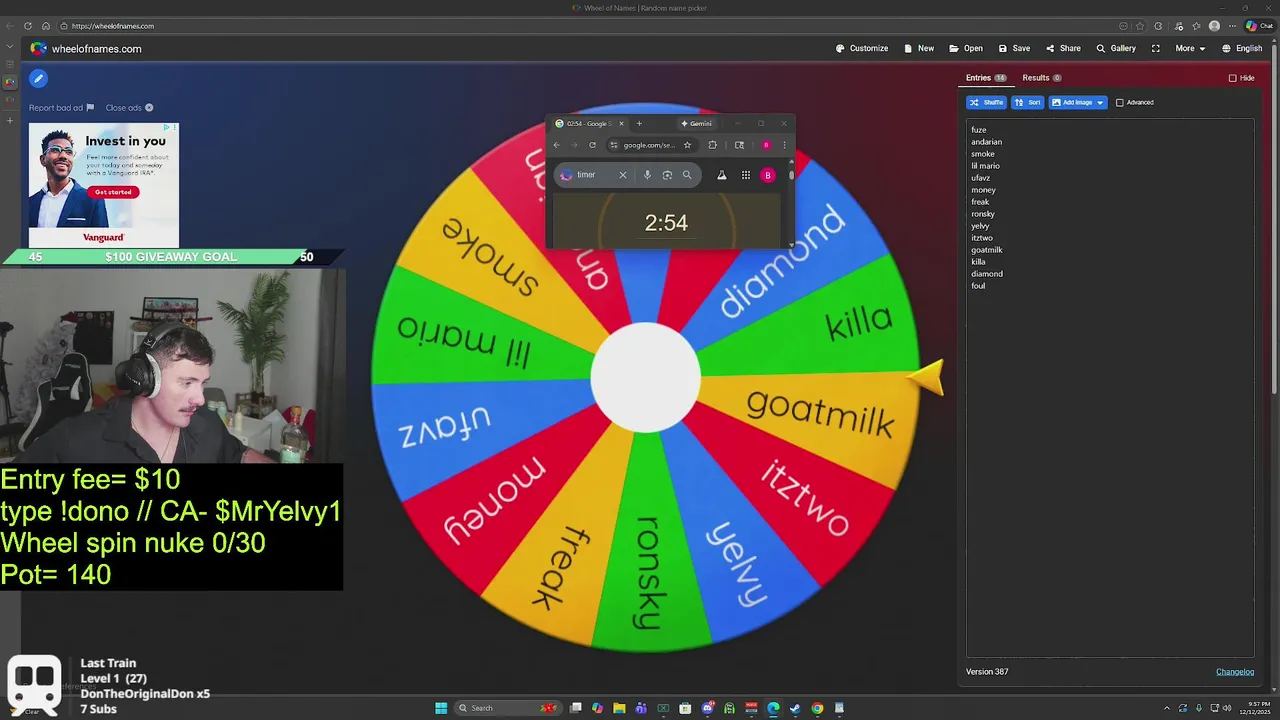Close the 02:54 Google tab in timer window
Screen dimensions: 1280x720
coord(621,124)
